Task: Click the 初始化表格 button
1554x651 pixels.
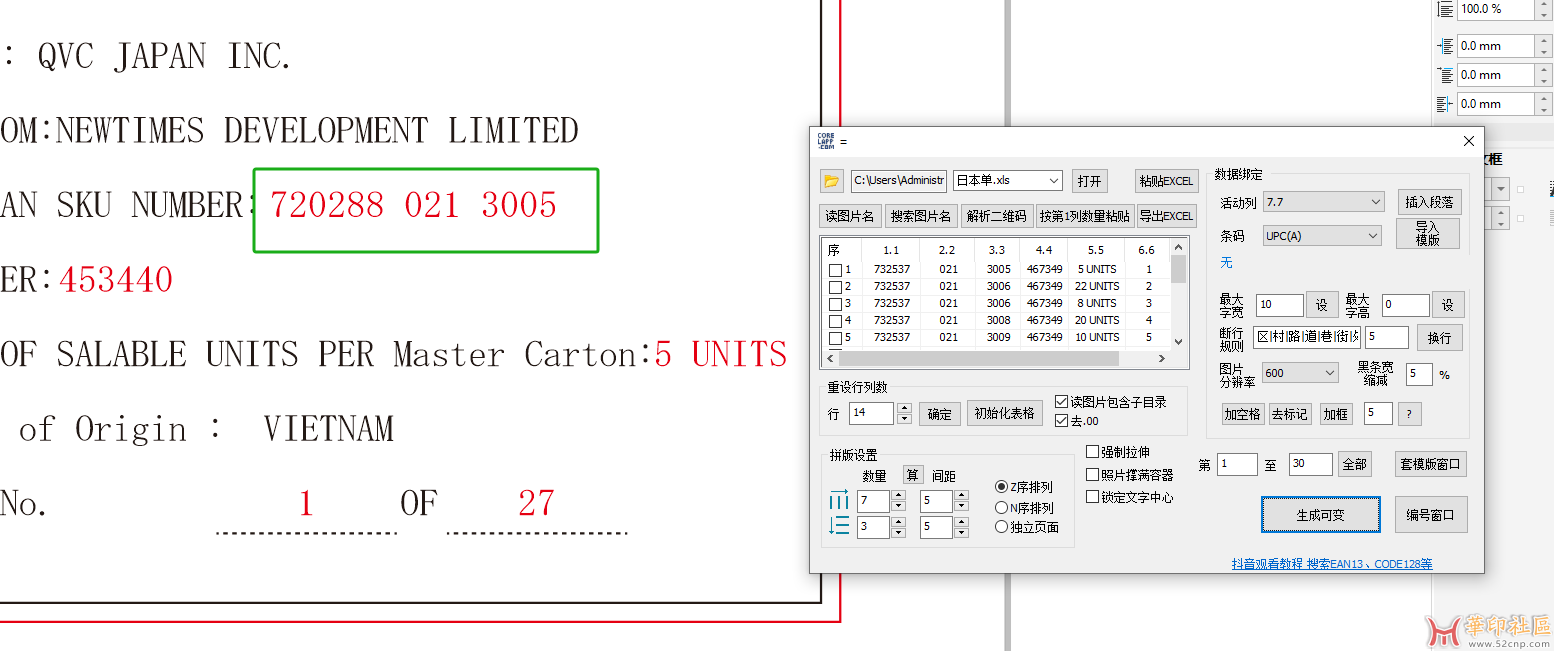Action: (x=1005, y=414)
